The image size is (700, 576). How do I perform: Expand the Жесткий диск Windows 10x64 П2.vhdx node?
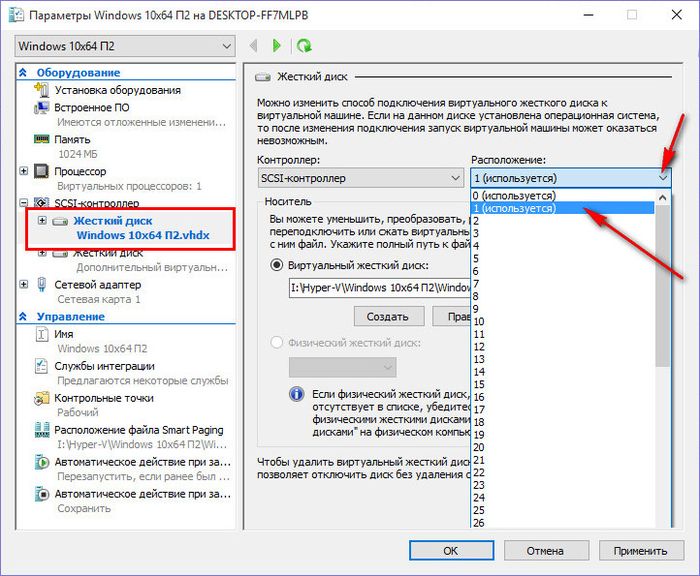click(x=42, y=220)
